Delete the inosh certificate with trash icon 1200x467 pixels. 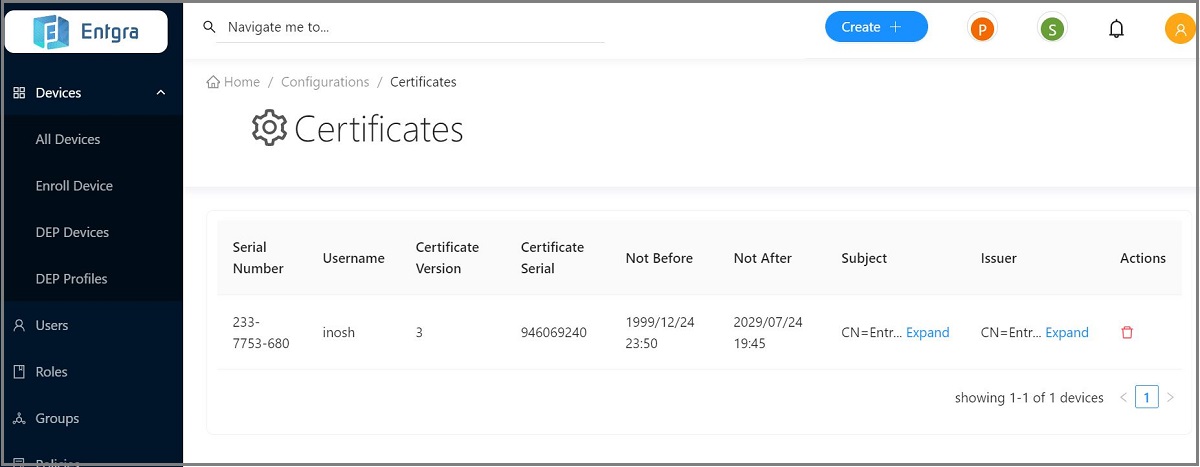[x=1127, y=333]
